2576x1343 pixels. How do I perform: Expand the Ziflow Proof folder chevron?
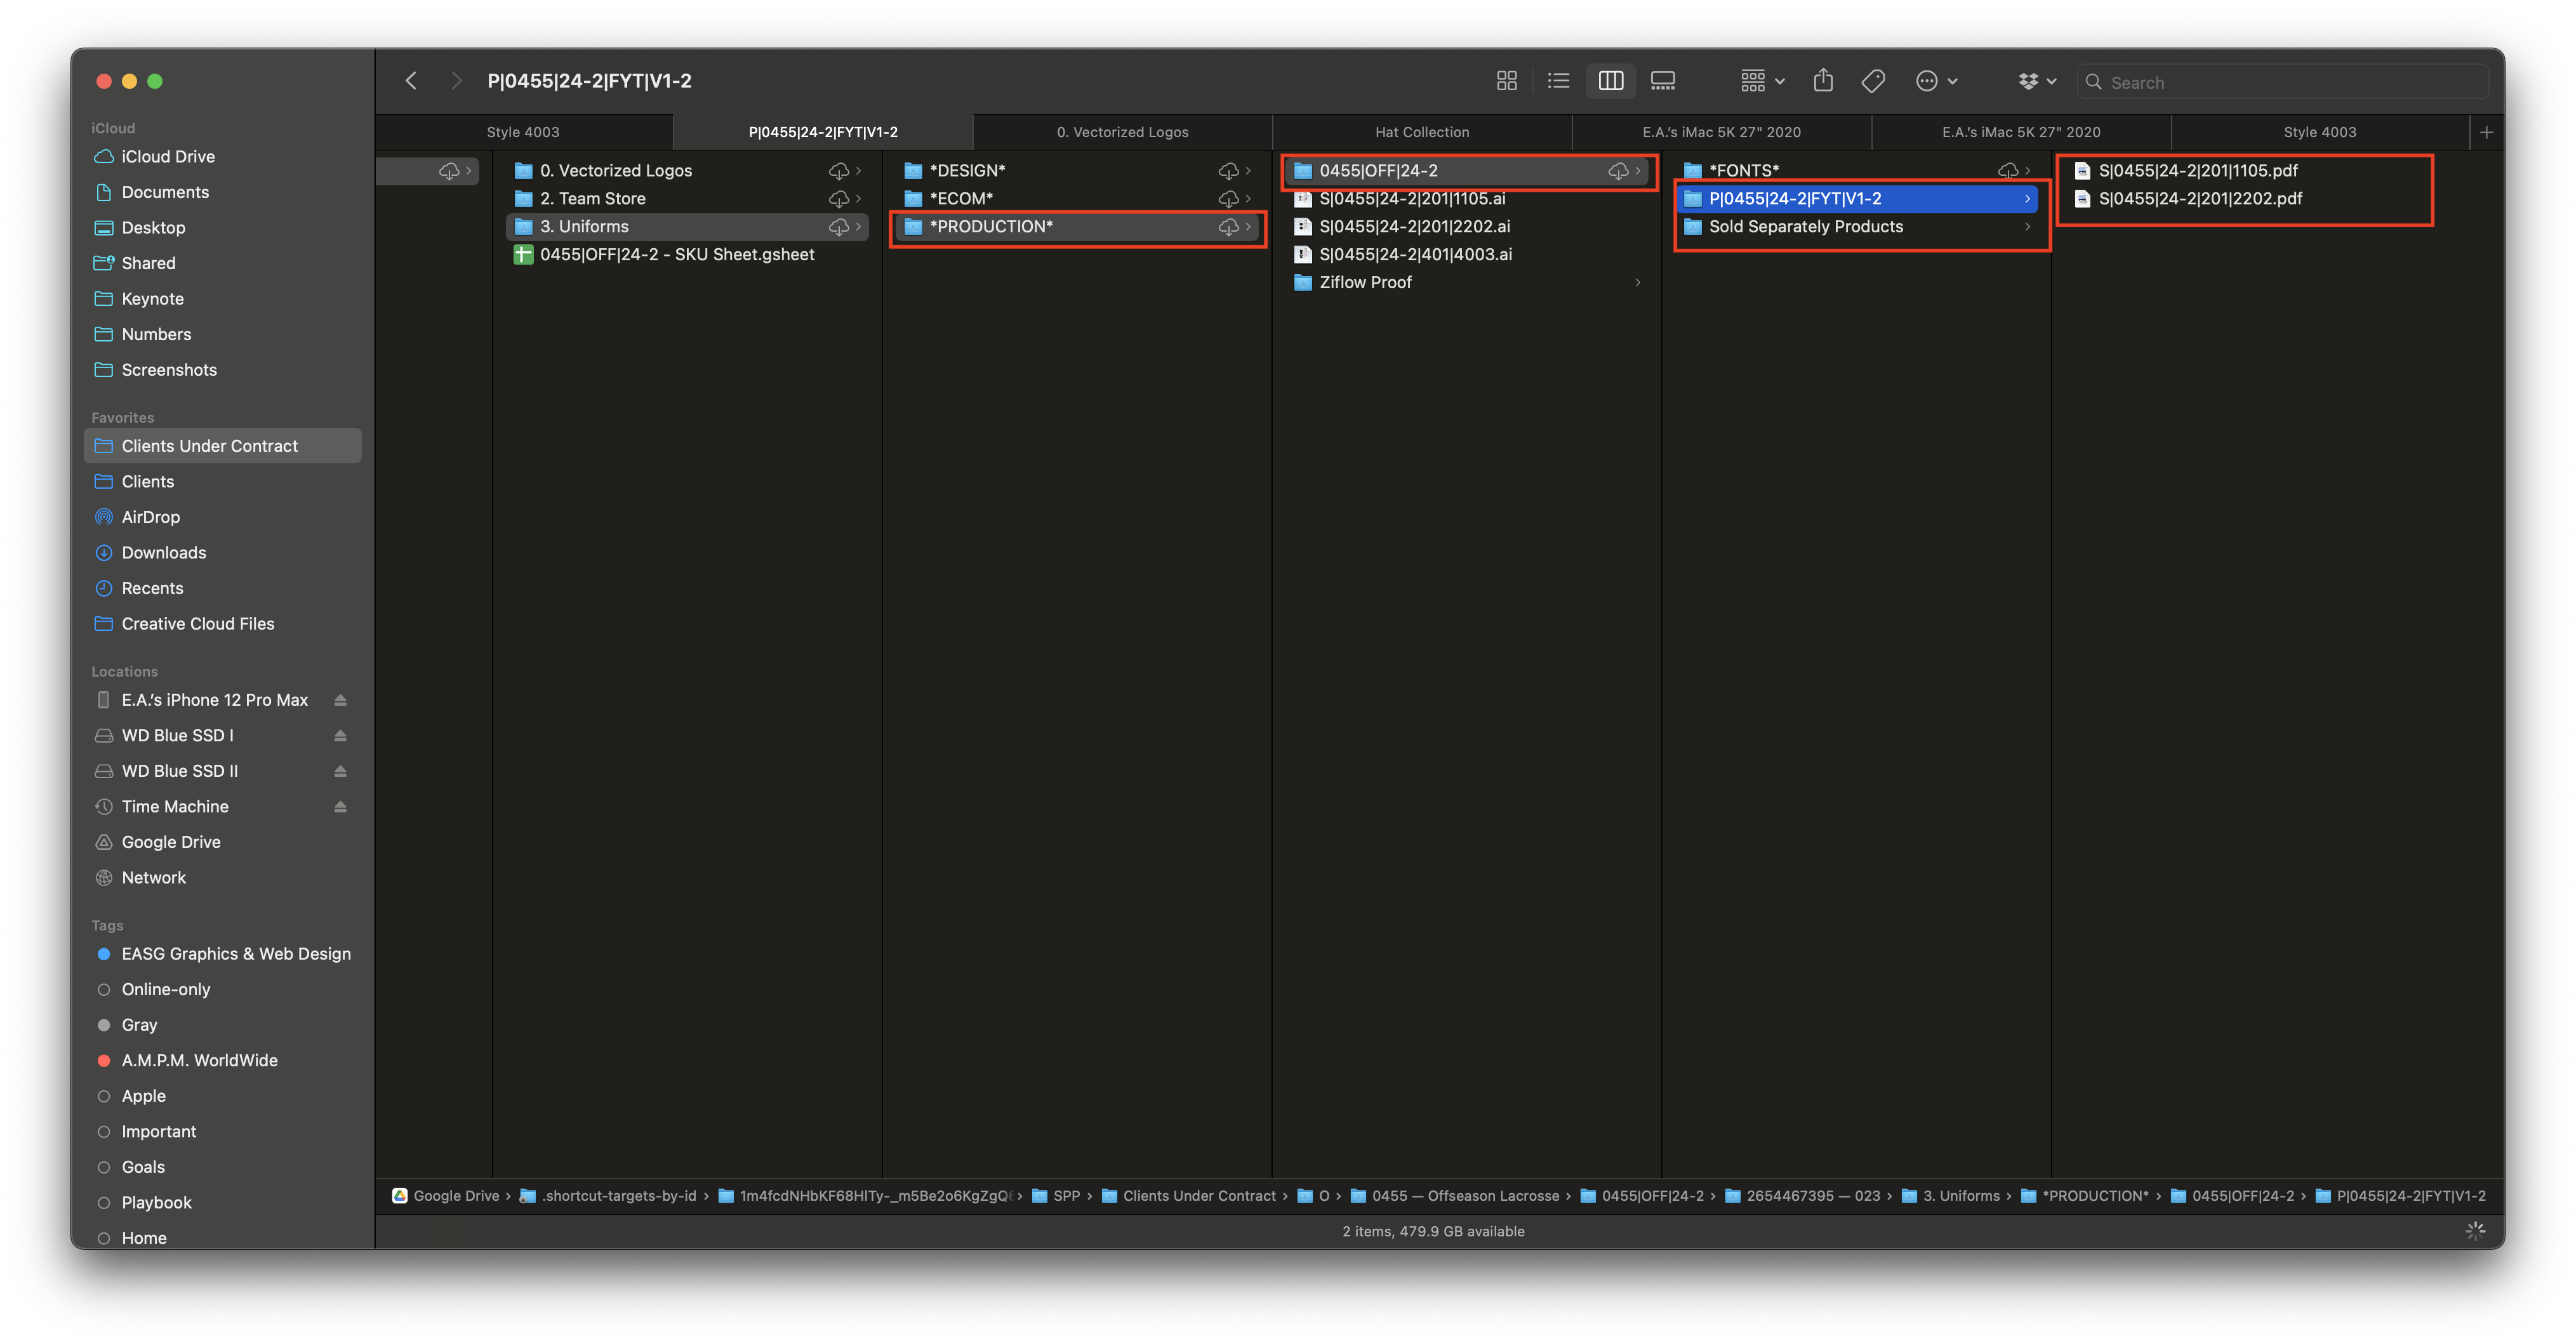[x=1637, y=283]
